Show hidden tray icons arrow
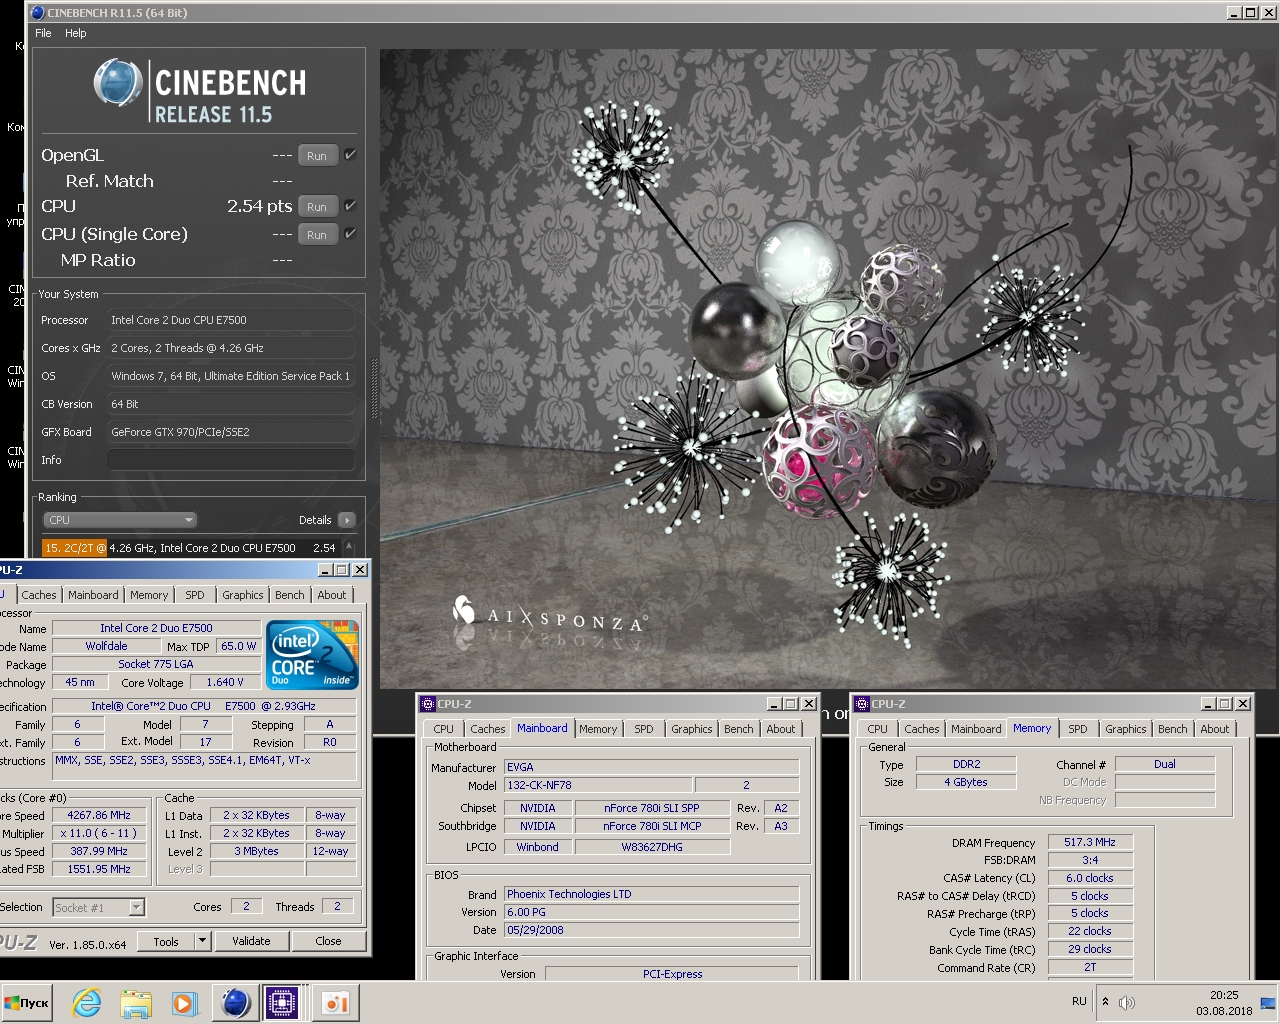This screenshot has width=1280, height=1024. pyautogui.click(x=1105, y=1001)
